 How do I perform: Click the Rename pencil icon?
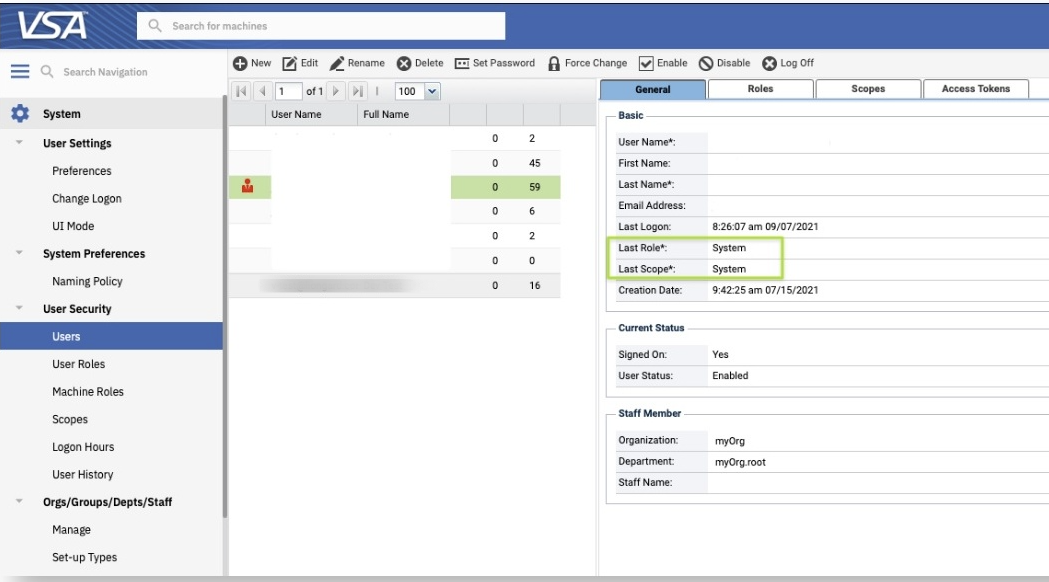(x=337, y=63)
